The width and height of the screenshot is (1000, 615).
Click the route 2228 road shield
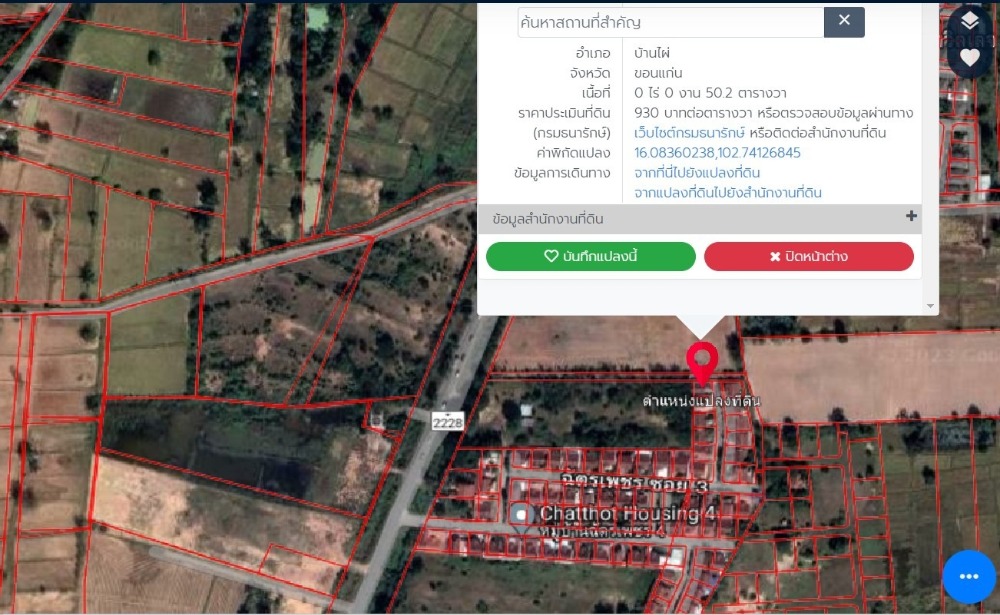pyautogui.click(x=448, y=422)
